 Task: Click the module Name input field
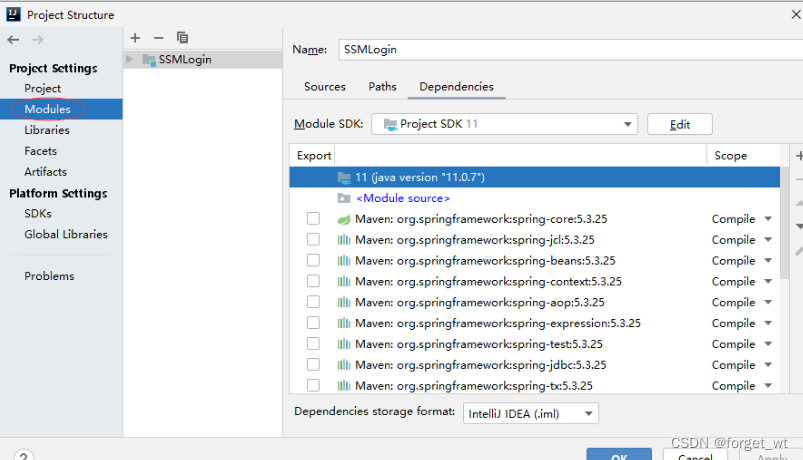[x=570, y=50]
